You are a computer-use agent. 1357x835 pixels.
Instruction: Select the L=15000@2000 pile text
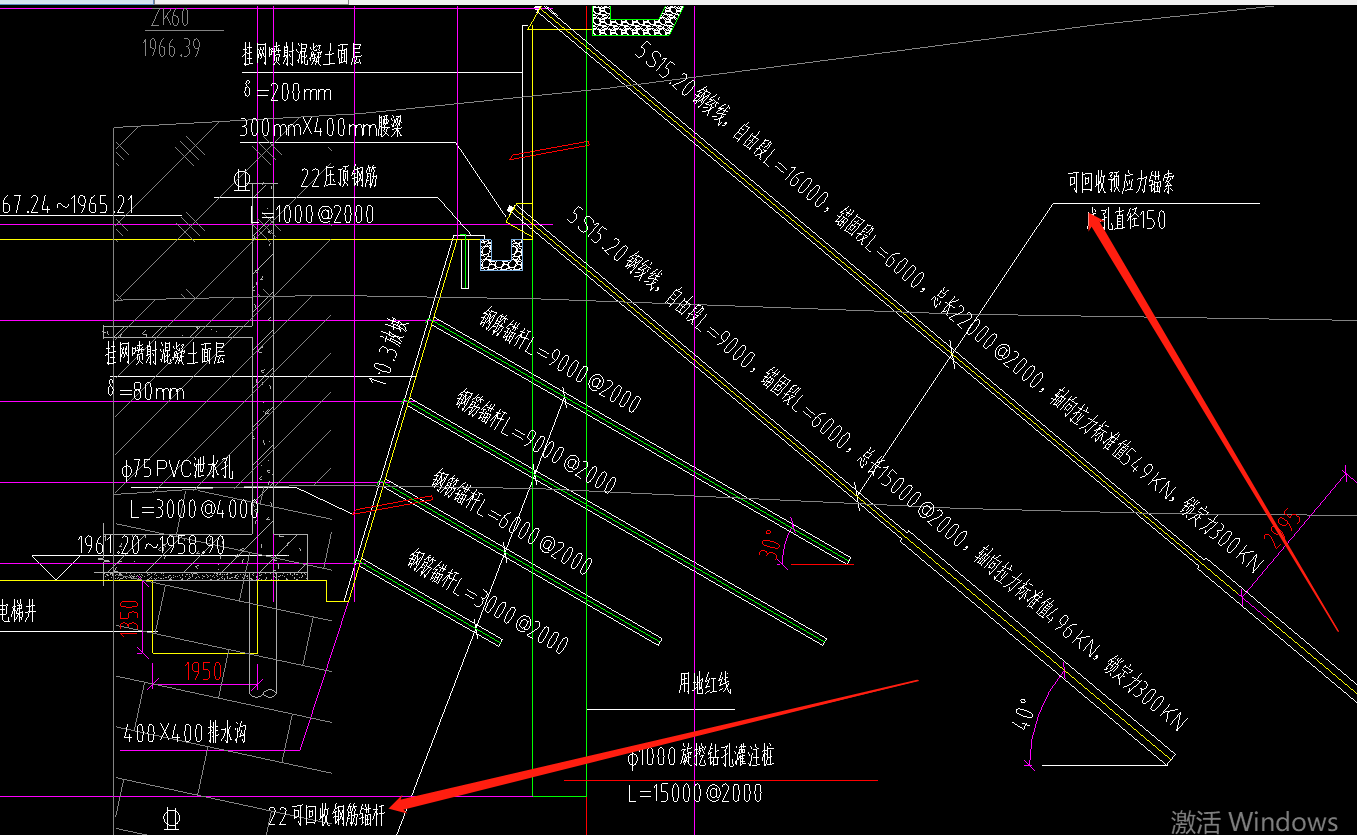click(x=694, y=794)
